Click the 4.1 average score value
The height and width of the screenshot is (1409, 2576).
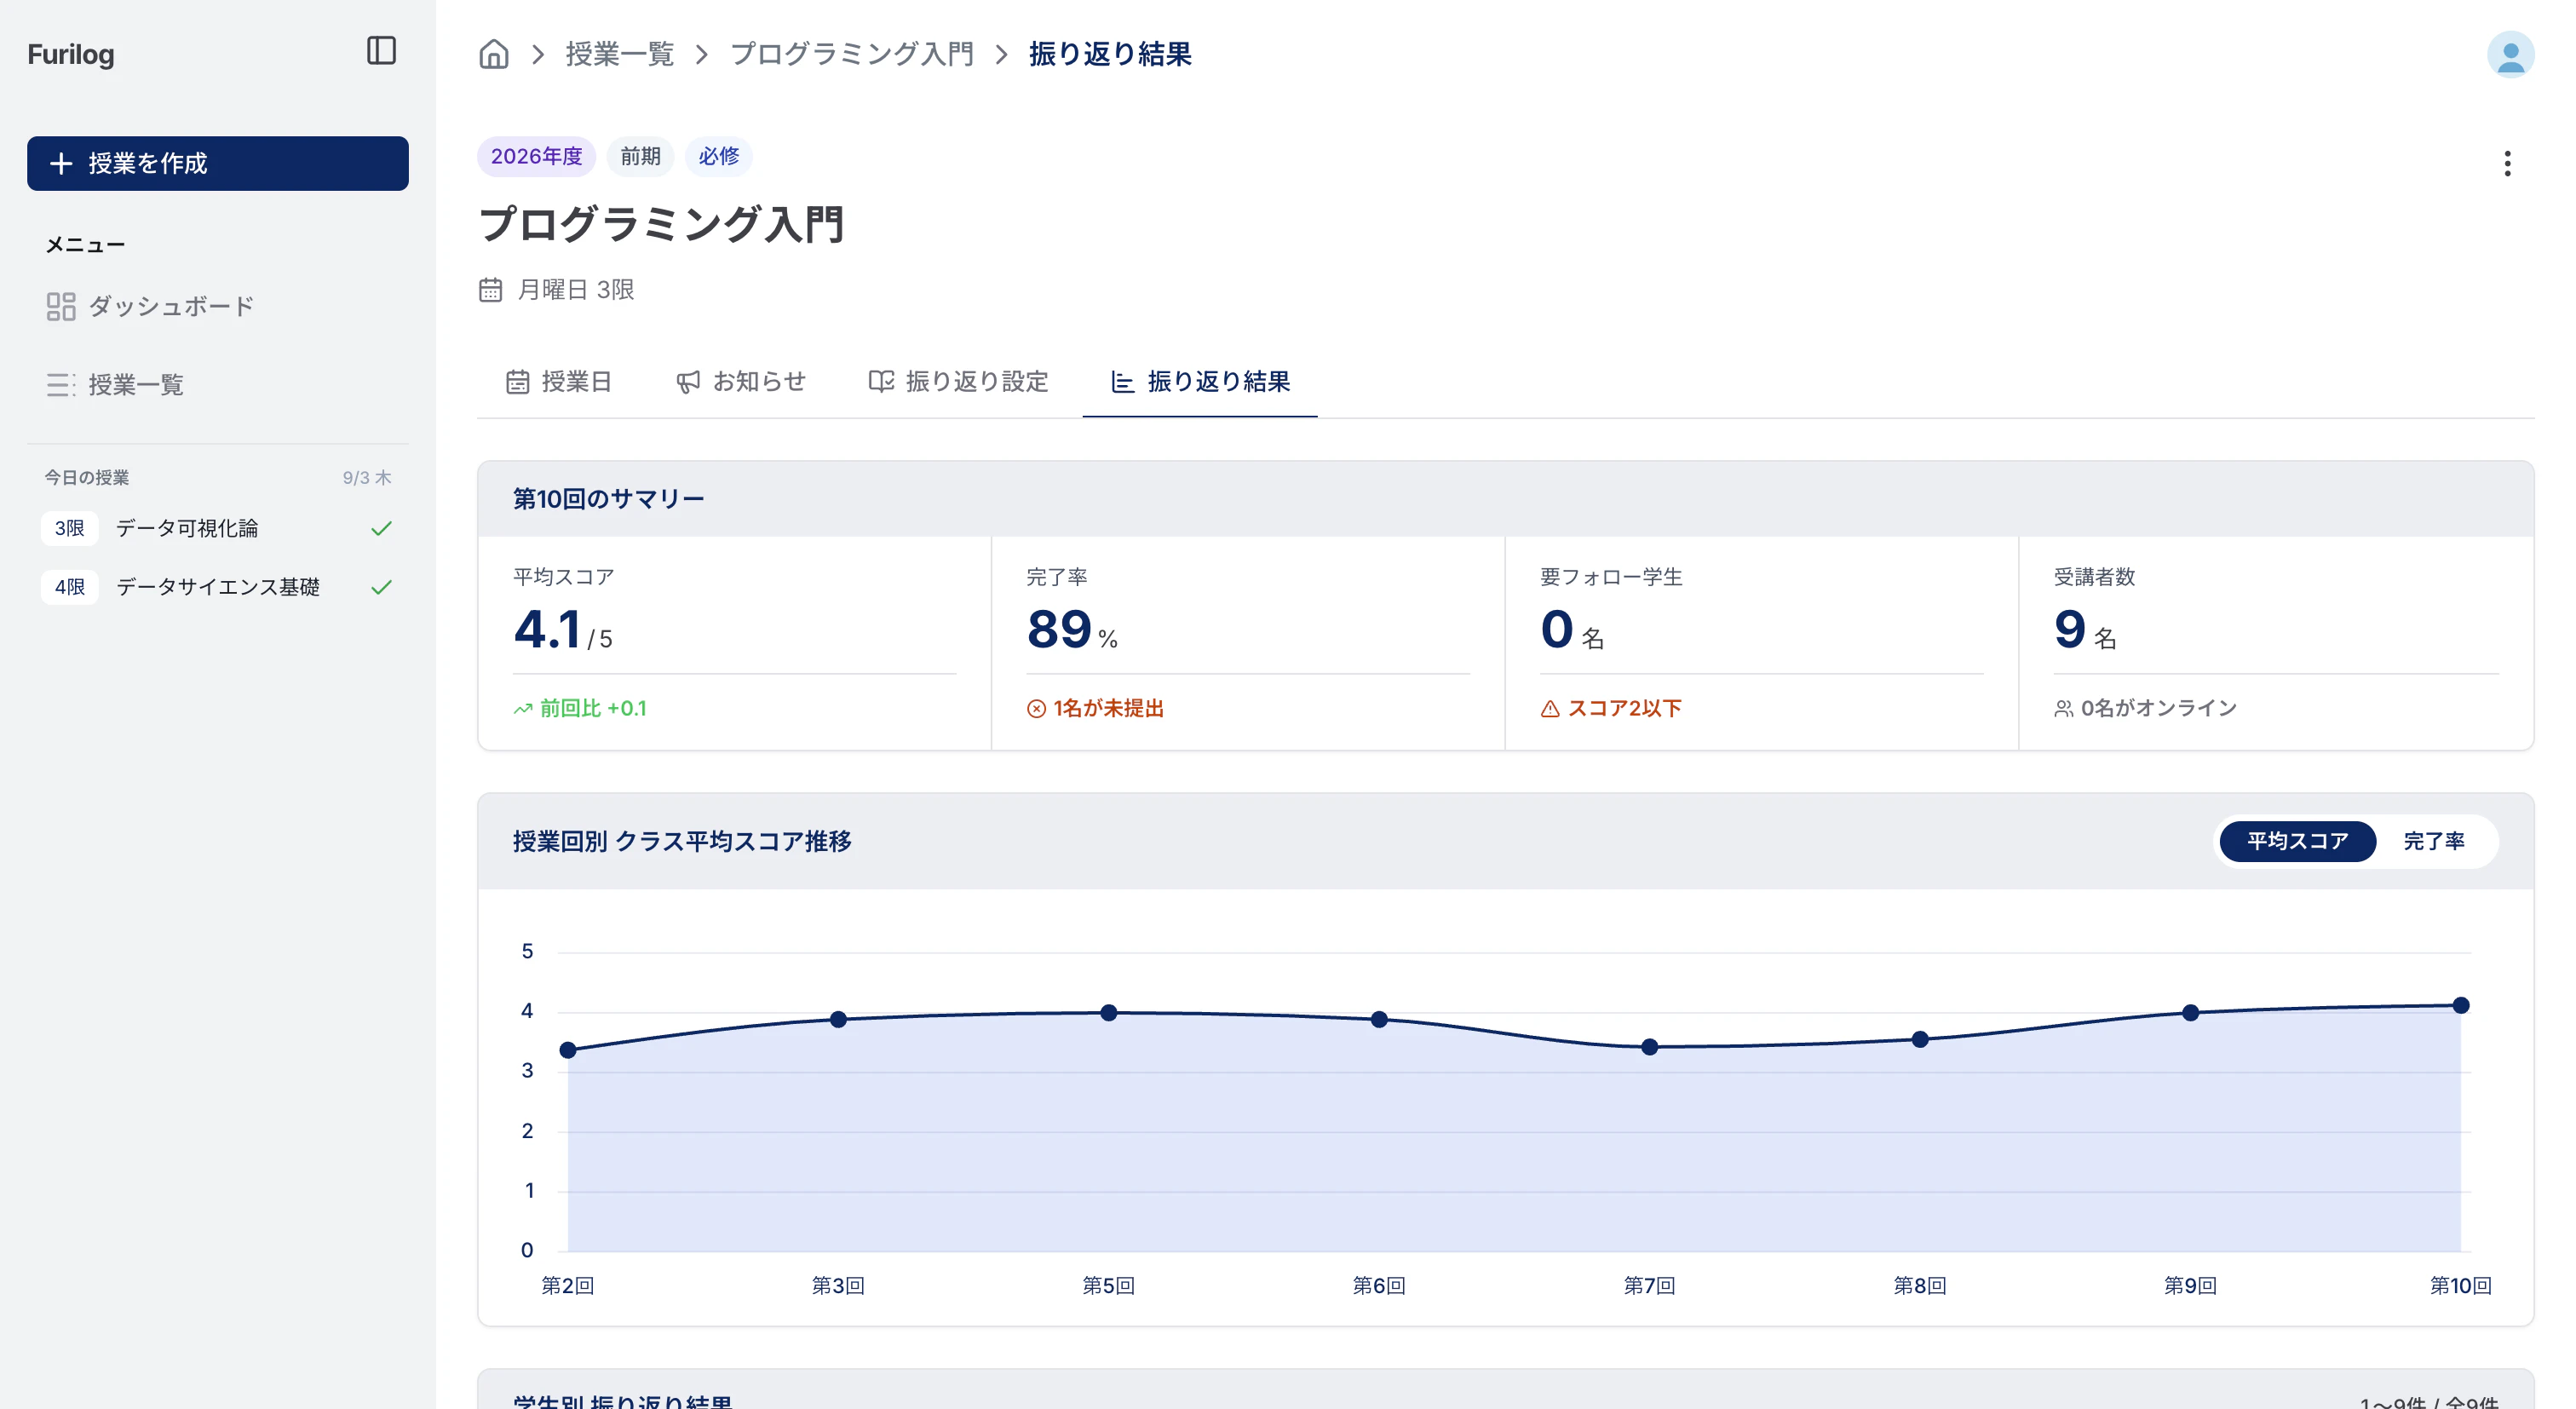pos(546,629)
